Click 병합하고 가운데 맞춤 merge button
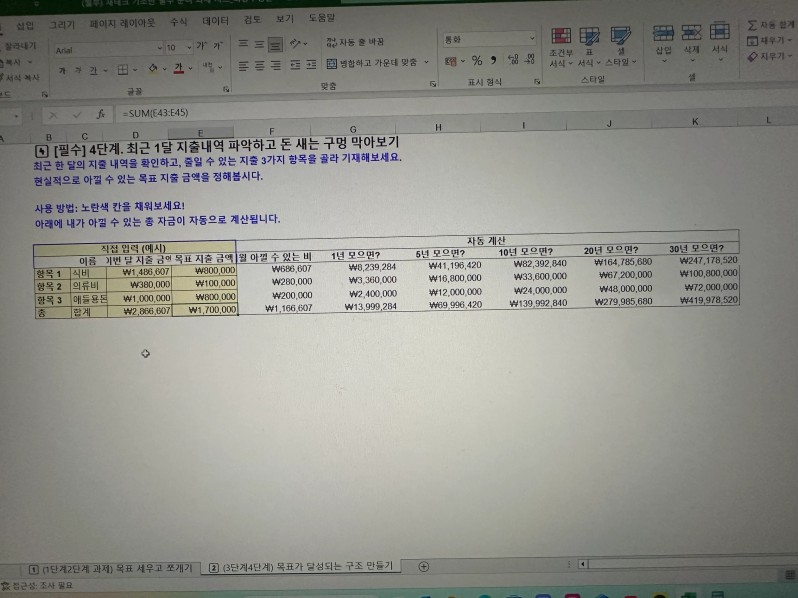 click(372, 63)
